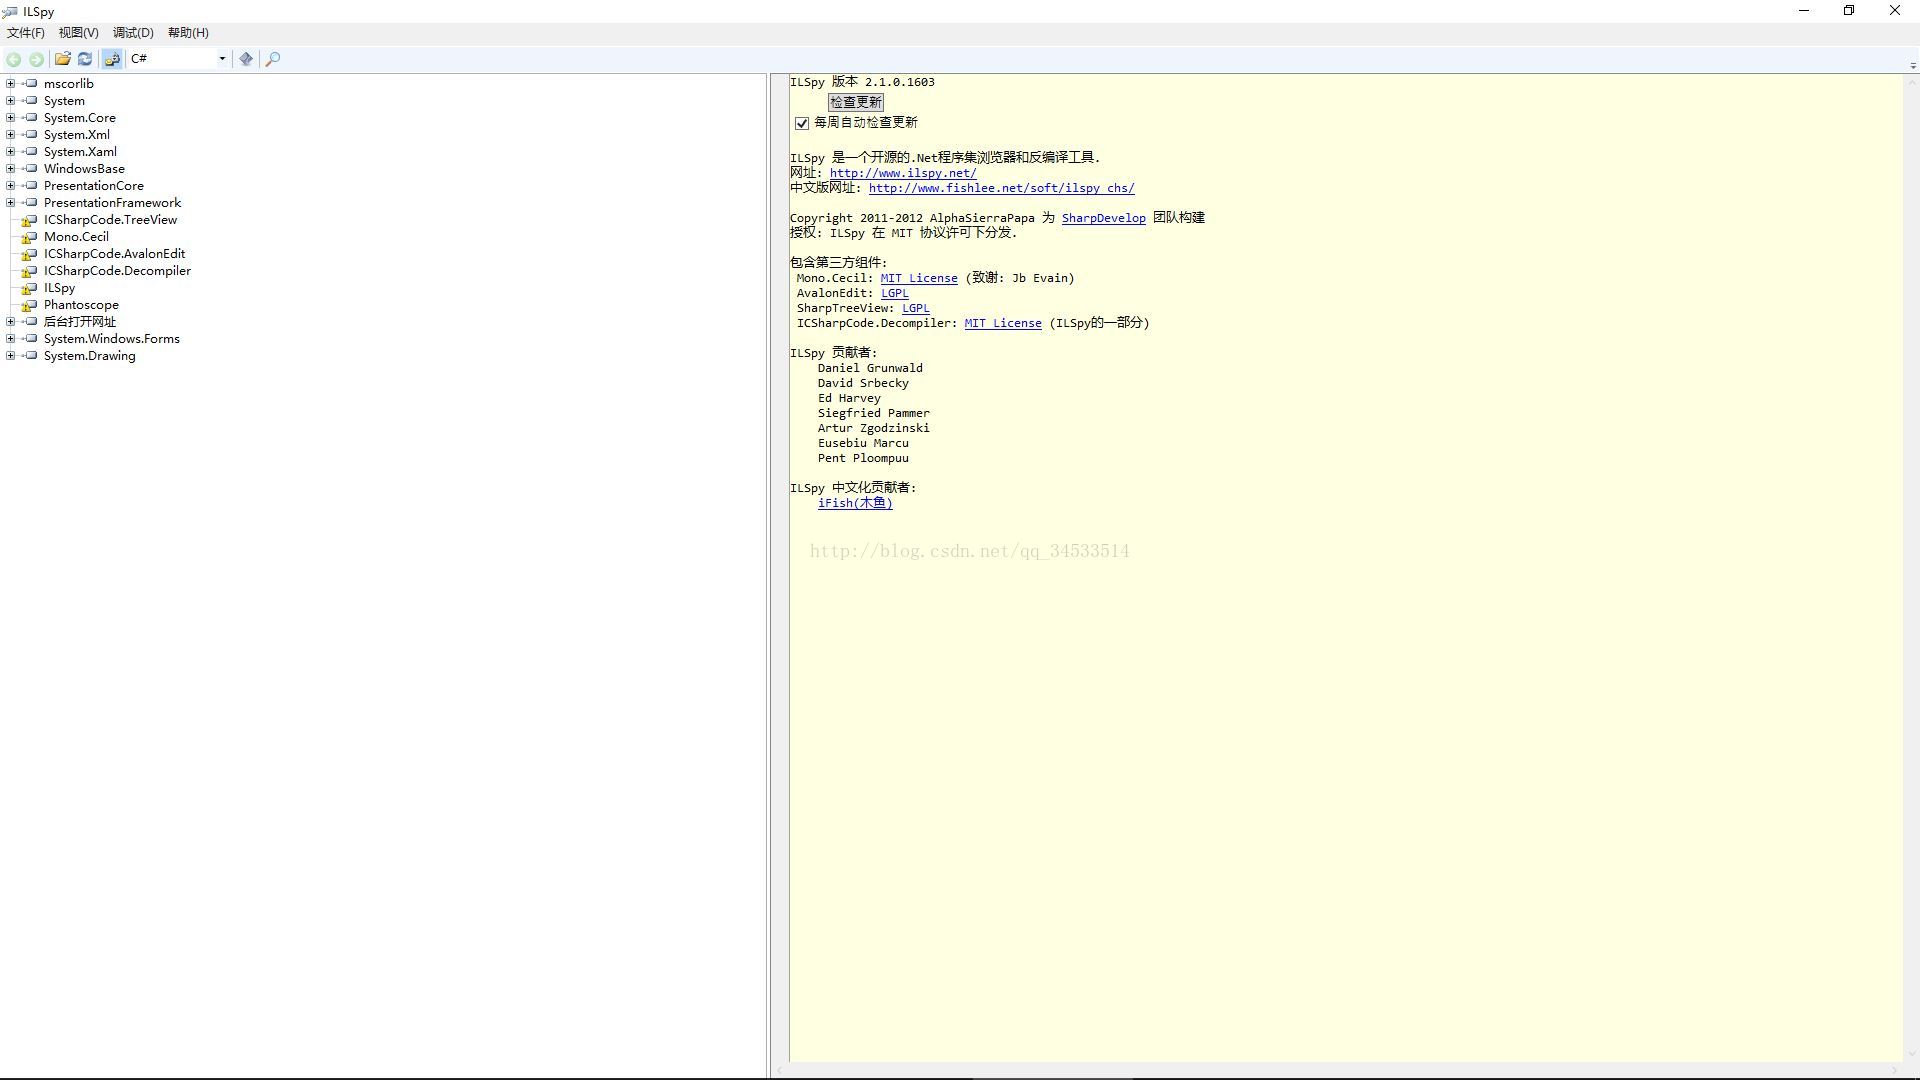
Task: Expand the System.Core assembly node
Action: pos(10,118)
